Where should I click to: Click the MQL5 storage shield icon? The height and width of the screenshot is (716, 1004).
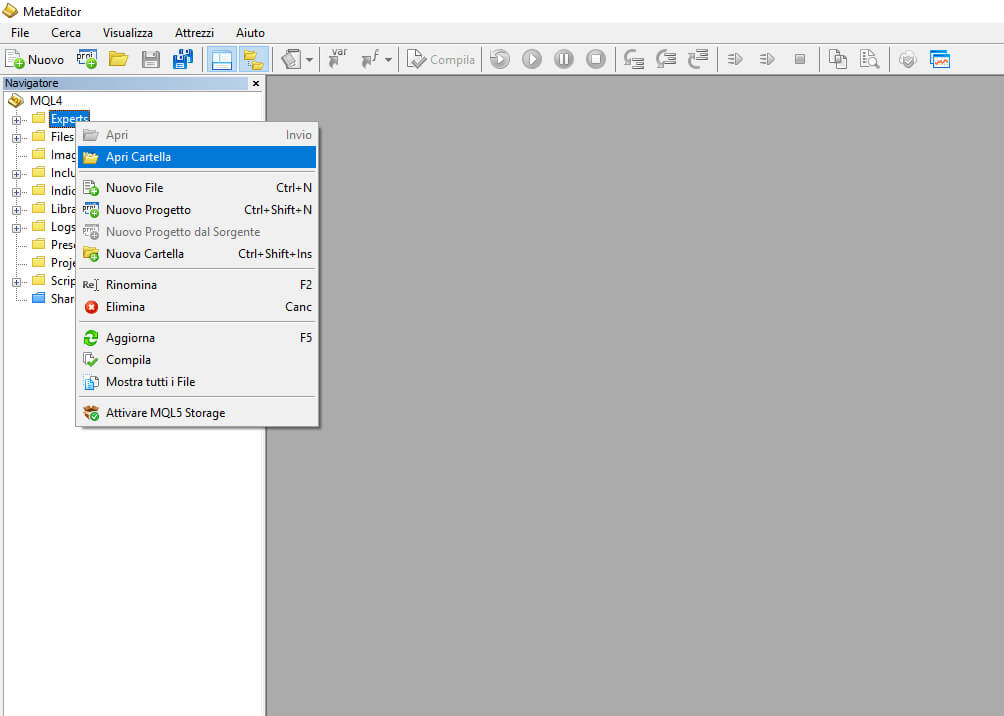pos(907,60)
